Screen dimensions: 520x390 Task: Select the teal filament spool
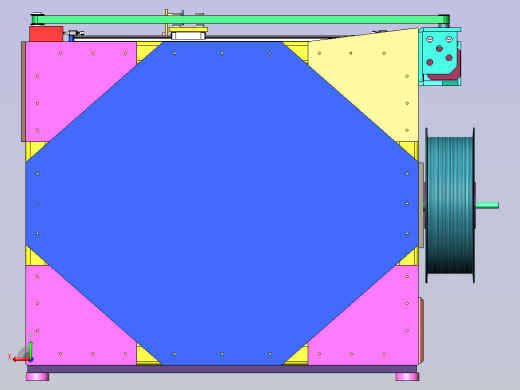(450, 205)
